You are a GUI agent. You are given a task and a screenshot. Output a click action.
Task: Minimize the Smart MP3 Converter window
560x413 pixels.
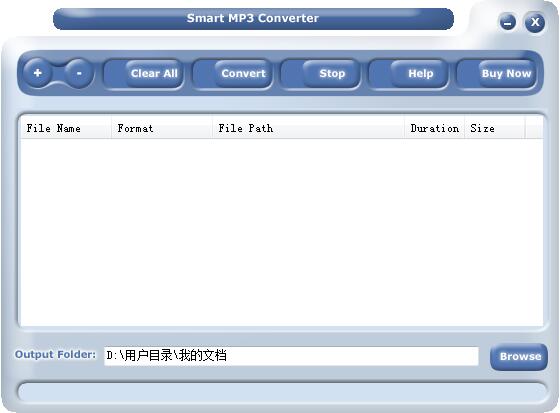coord(508,23)
